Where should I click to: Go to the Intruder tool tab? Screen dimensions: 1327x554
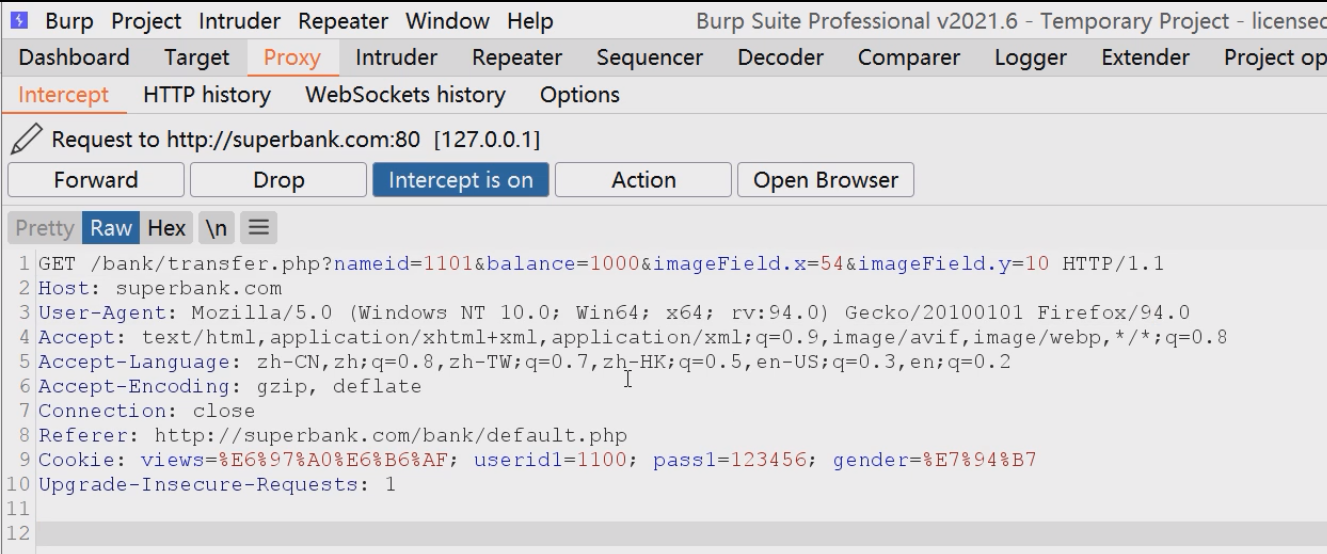point(396,58)
